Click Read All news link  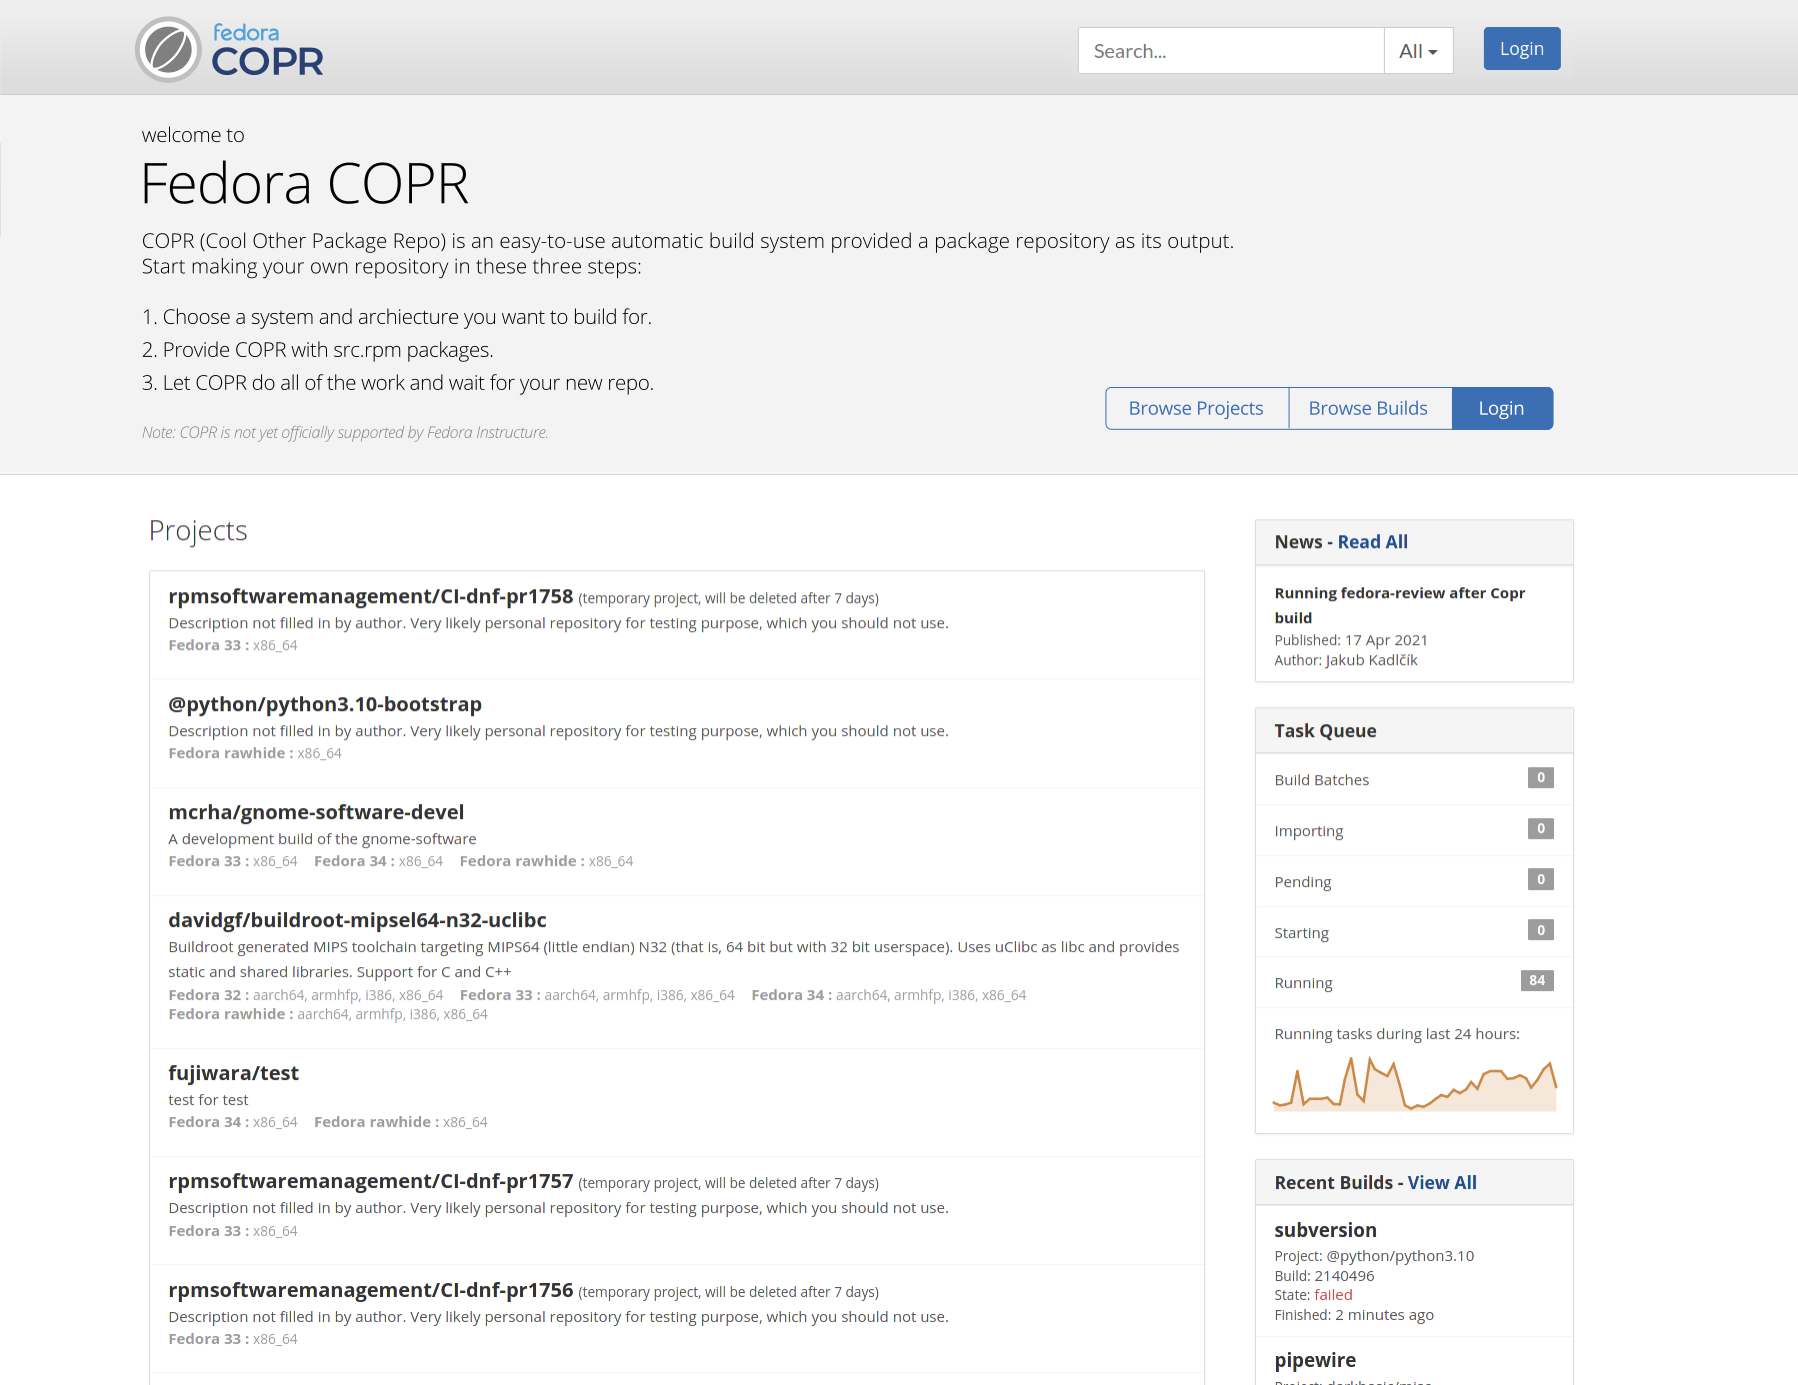(x=1373, y=542)
